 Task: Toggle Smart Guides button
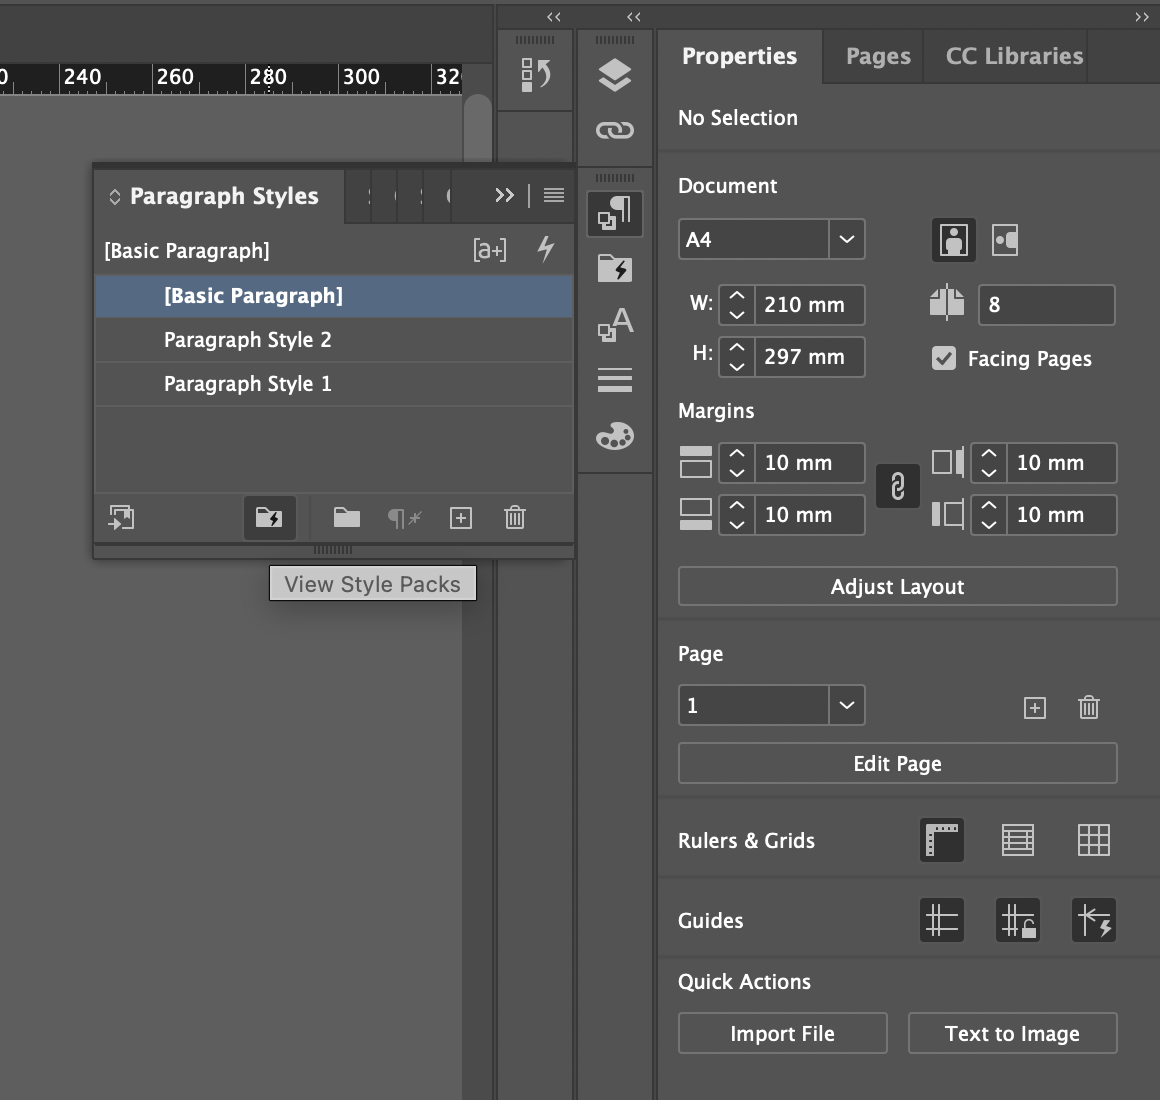(x=1093, y=920)
